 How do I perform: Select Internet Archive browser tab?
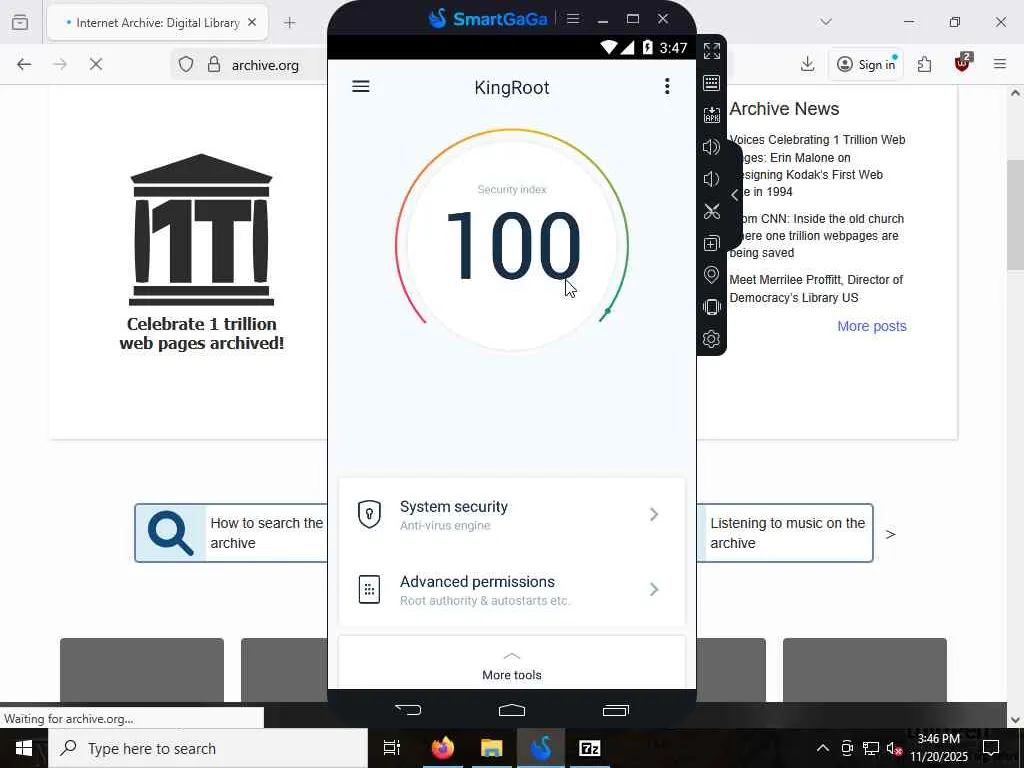(x=157, y=23)
